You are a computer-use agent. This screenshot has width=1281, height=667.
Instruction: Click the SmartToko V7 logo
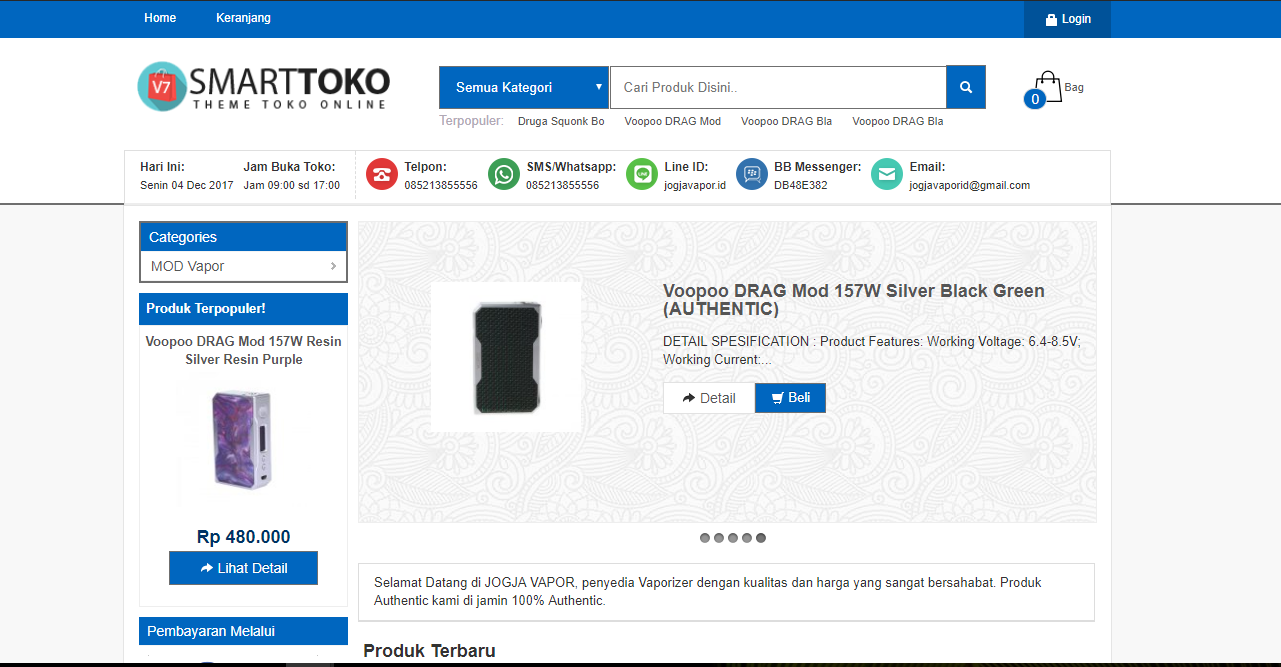coord(264,86)
